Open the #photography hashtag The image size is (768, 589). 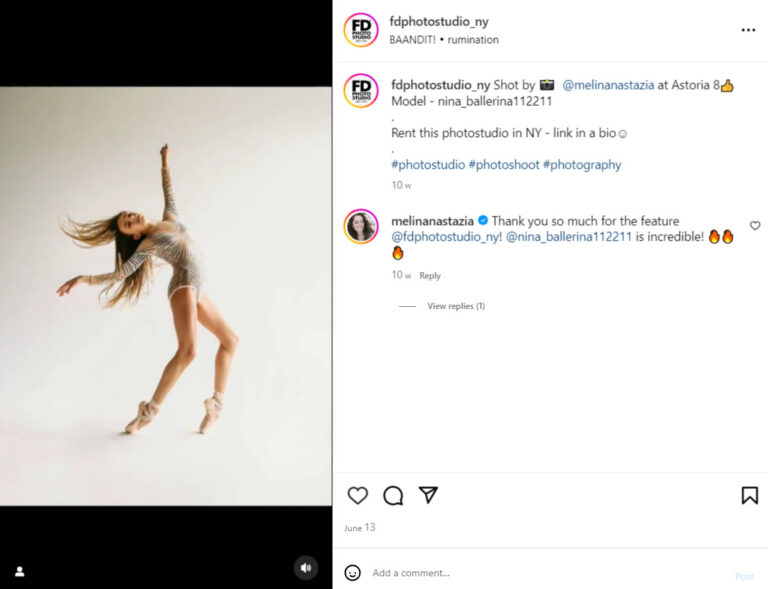[x=582, y=165]
